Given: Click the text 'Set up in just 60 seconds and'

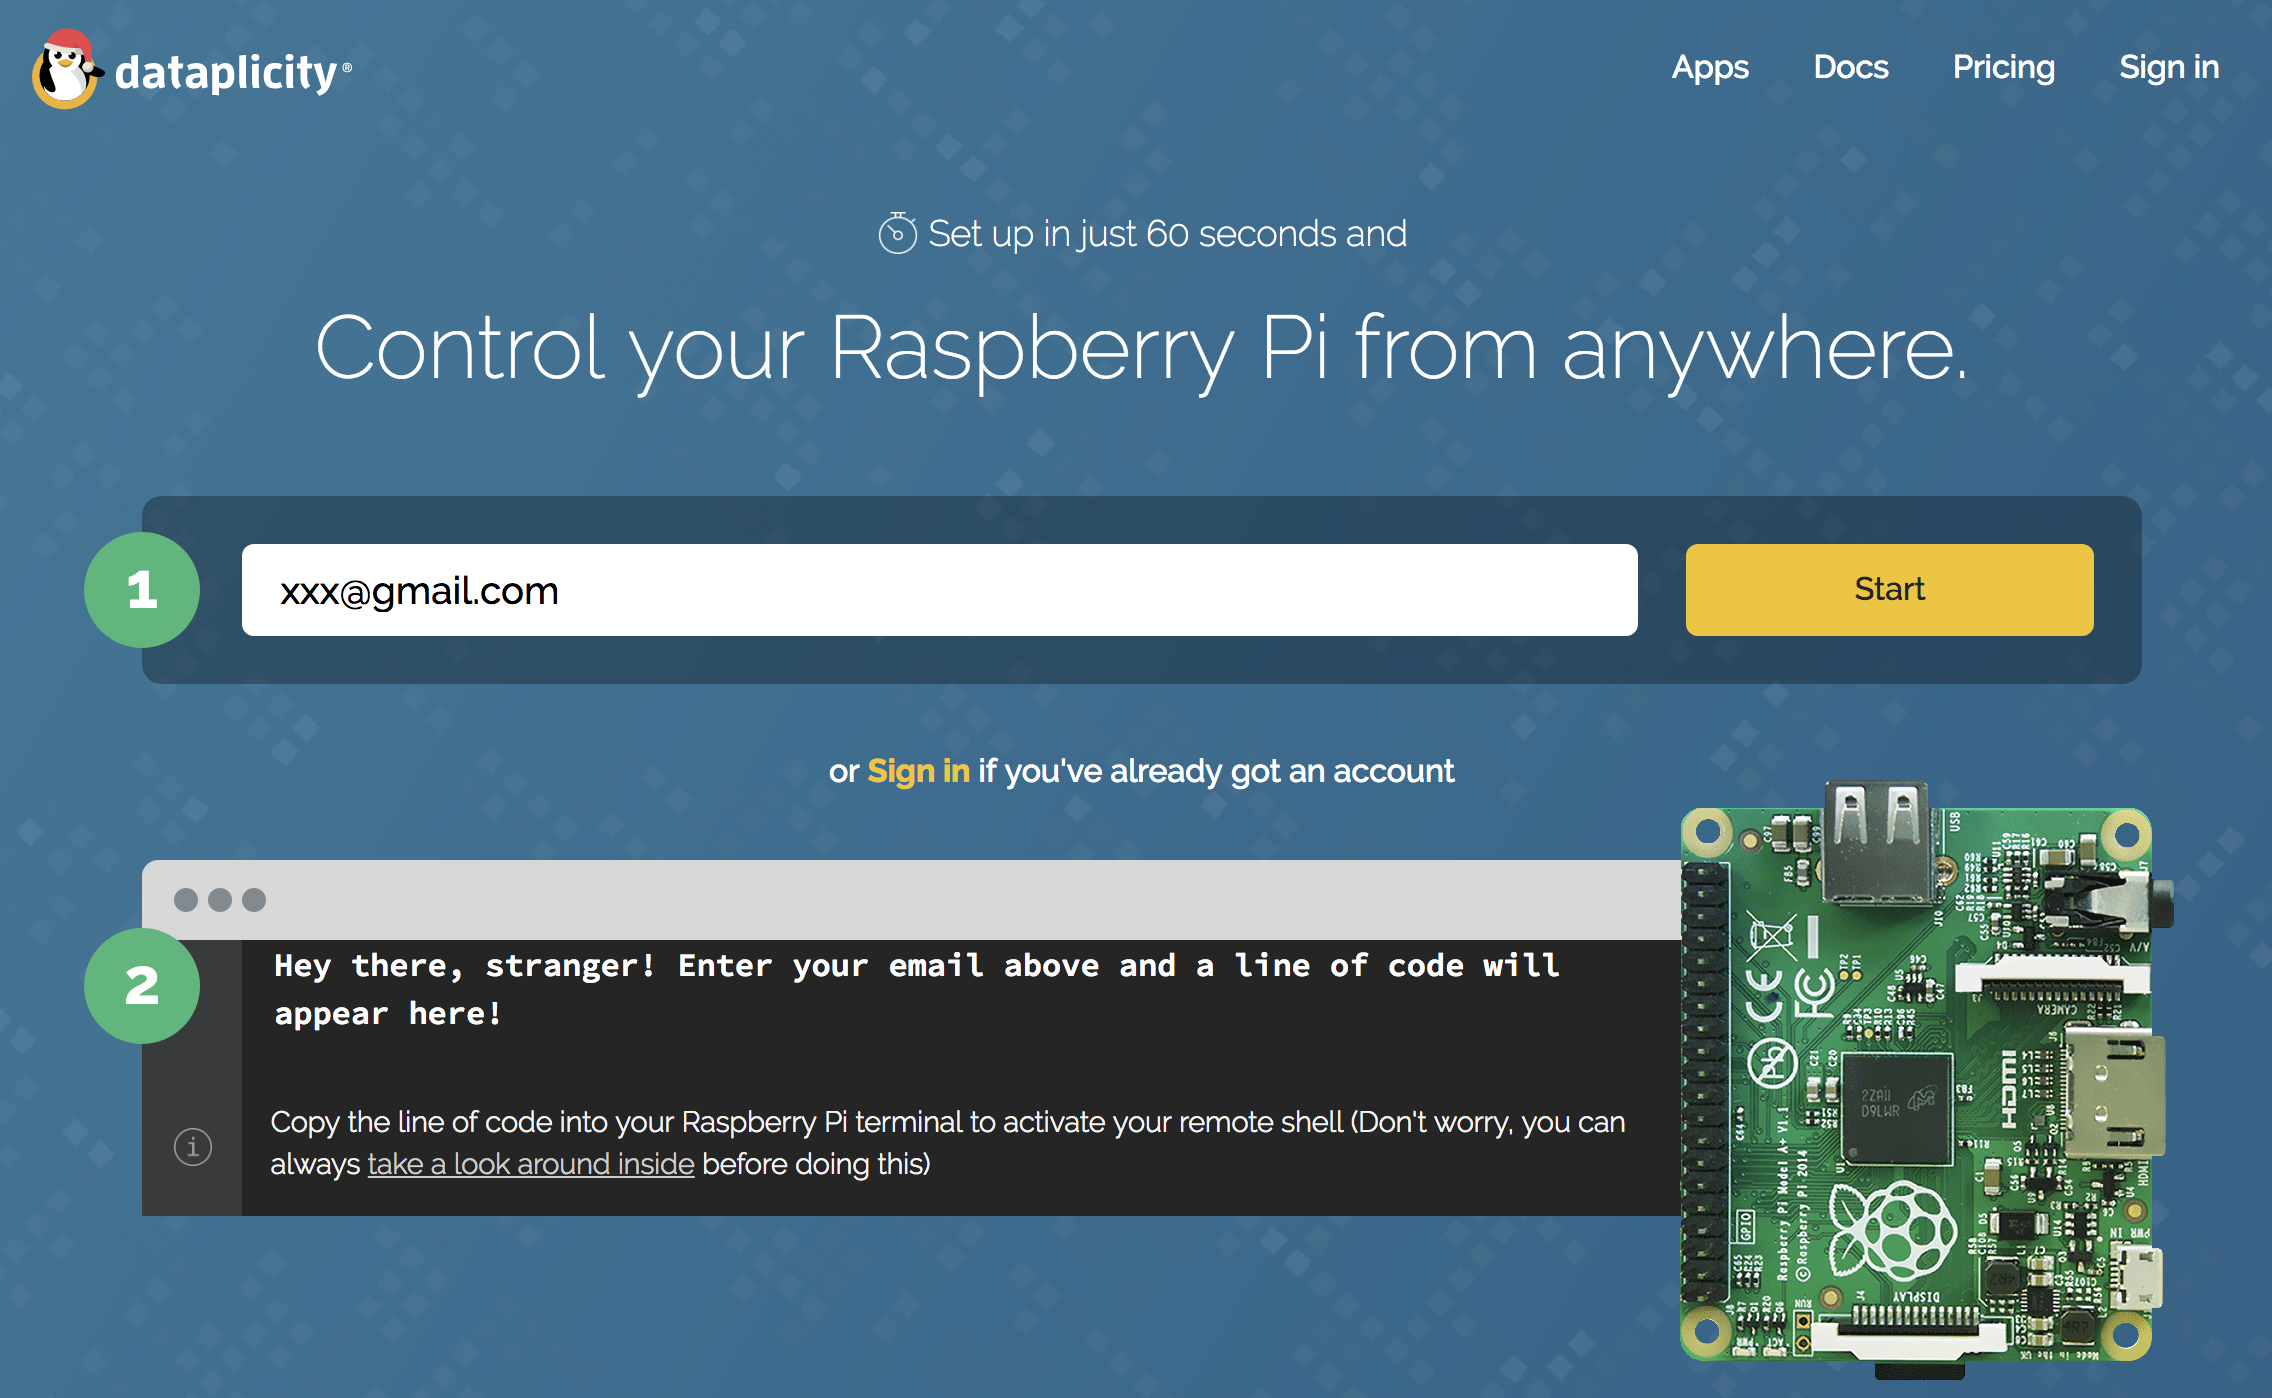Looking at the screenshot, I should tap(1167, 234).
